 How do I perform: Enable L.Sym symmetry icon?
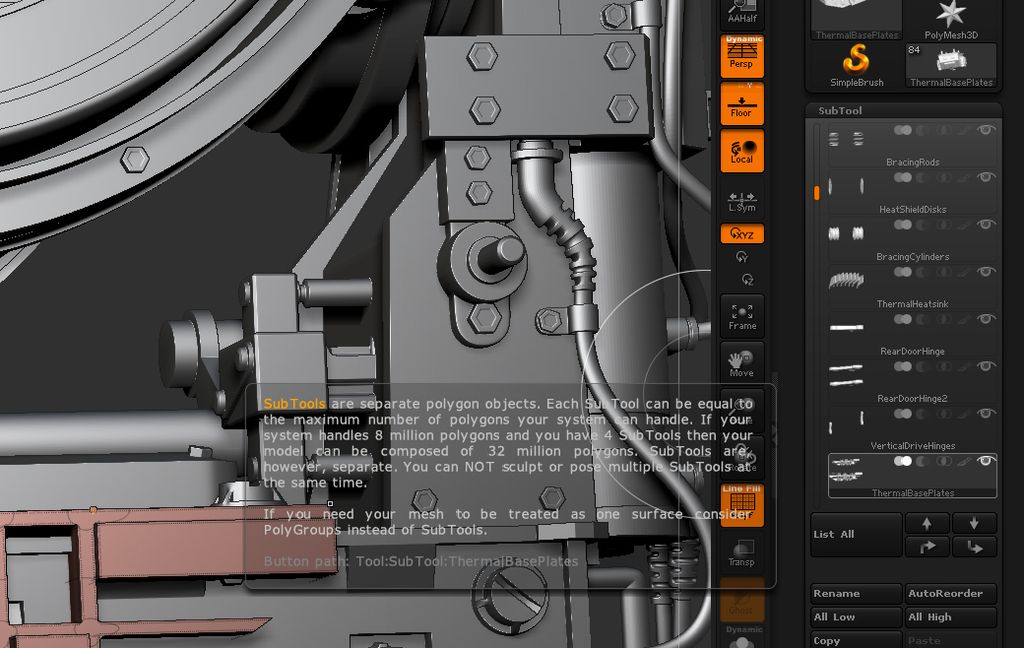(741, 200)
